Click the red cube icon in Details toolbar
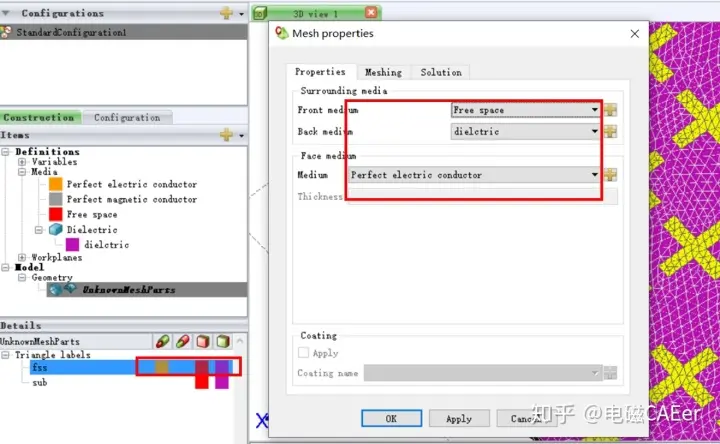Screen dimensions: 720x444 pos(202,341)
